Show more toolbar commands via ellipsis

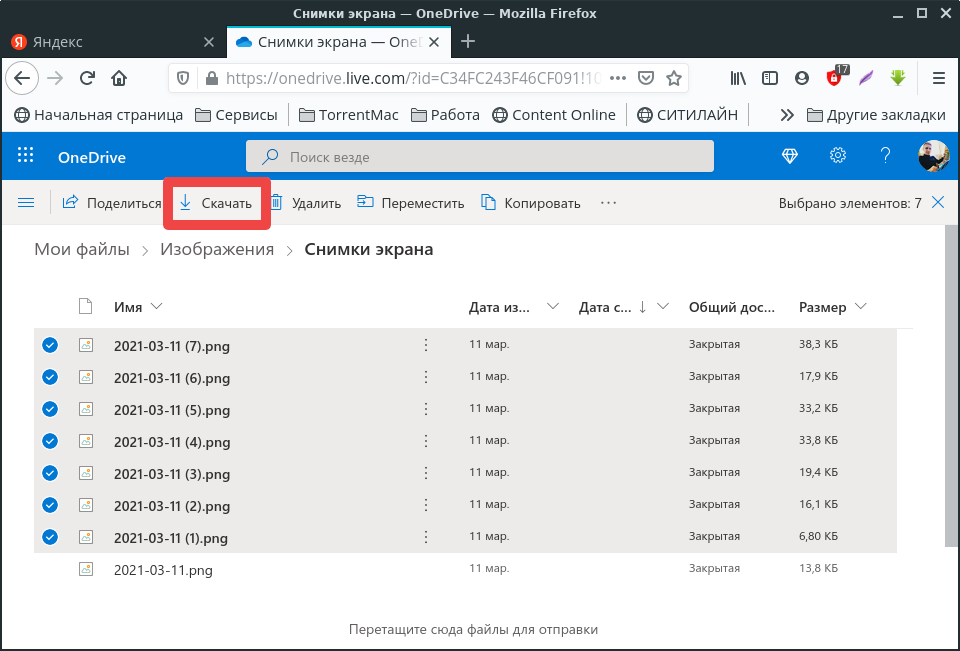(608, 203)
